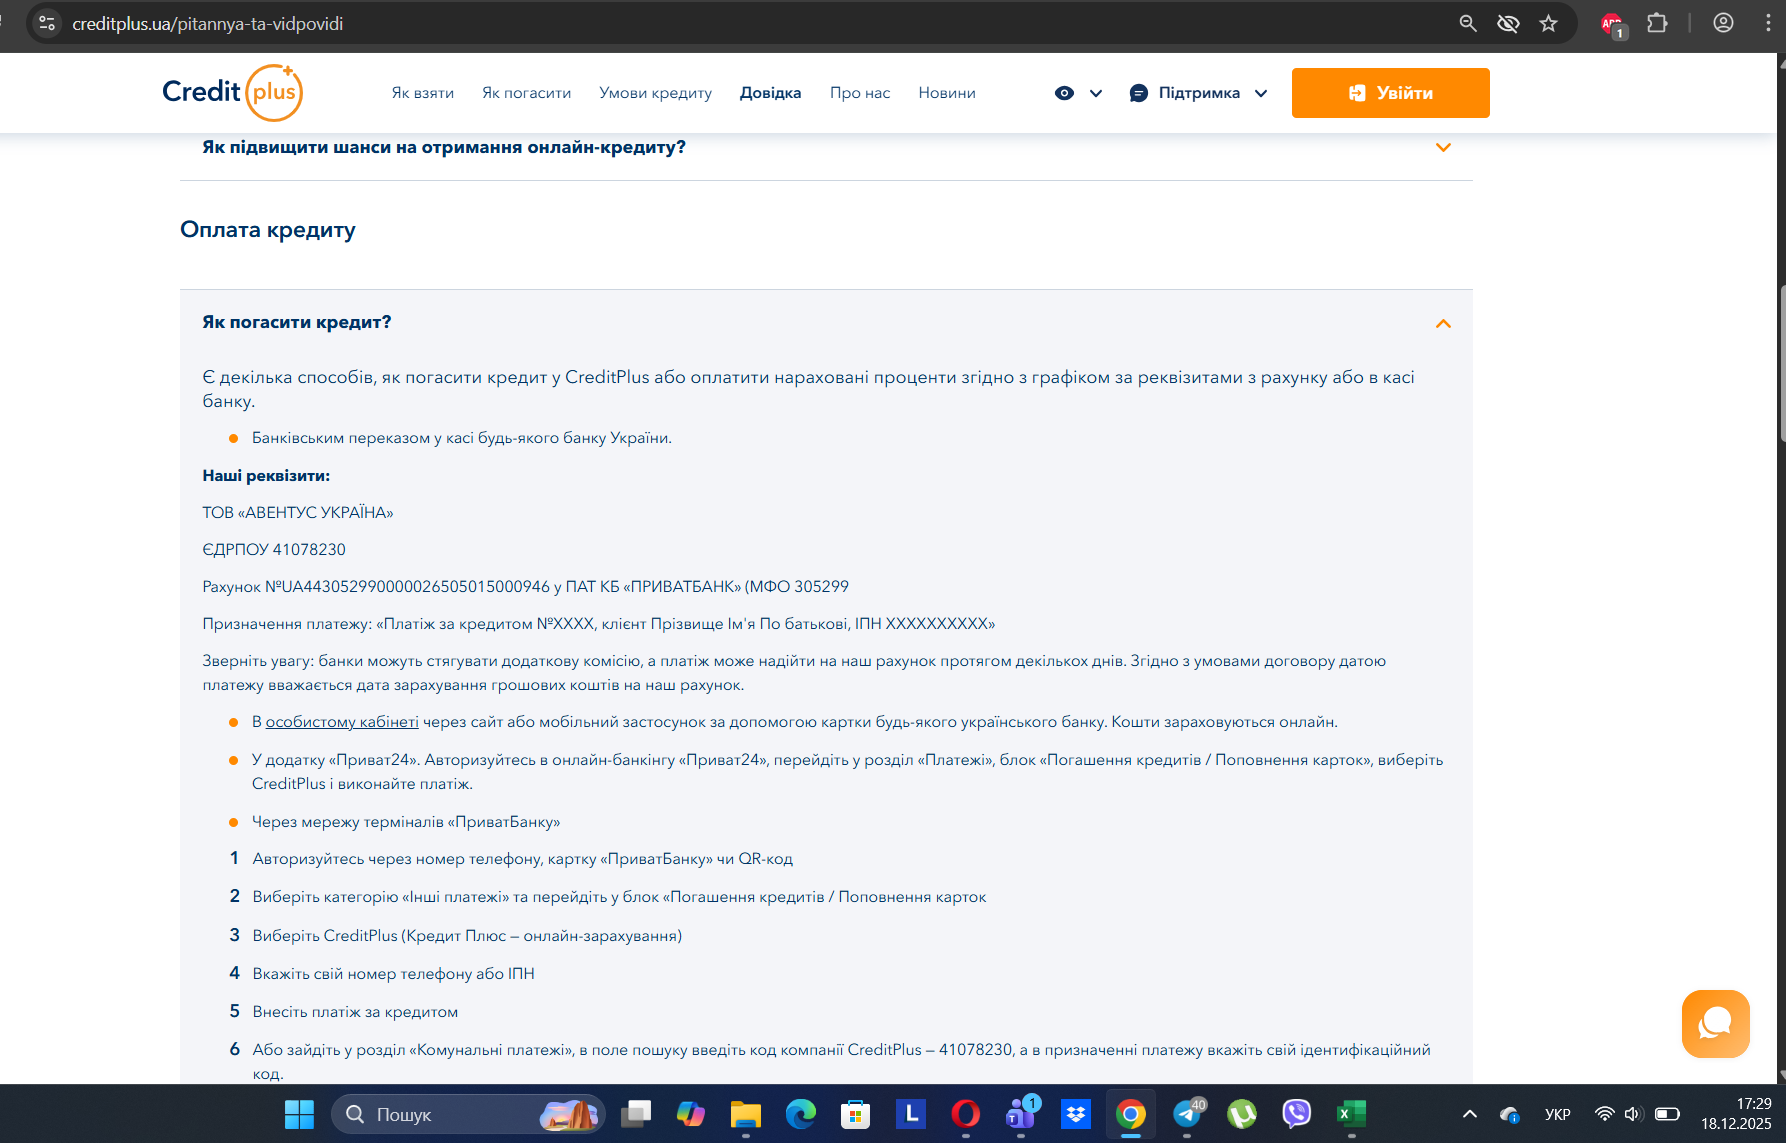Click 'Банківським переказом у касі' bullet

pyautogui.click(x=462, y=438)
